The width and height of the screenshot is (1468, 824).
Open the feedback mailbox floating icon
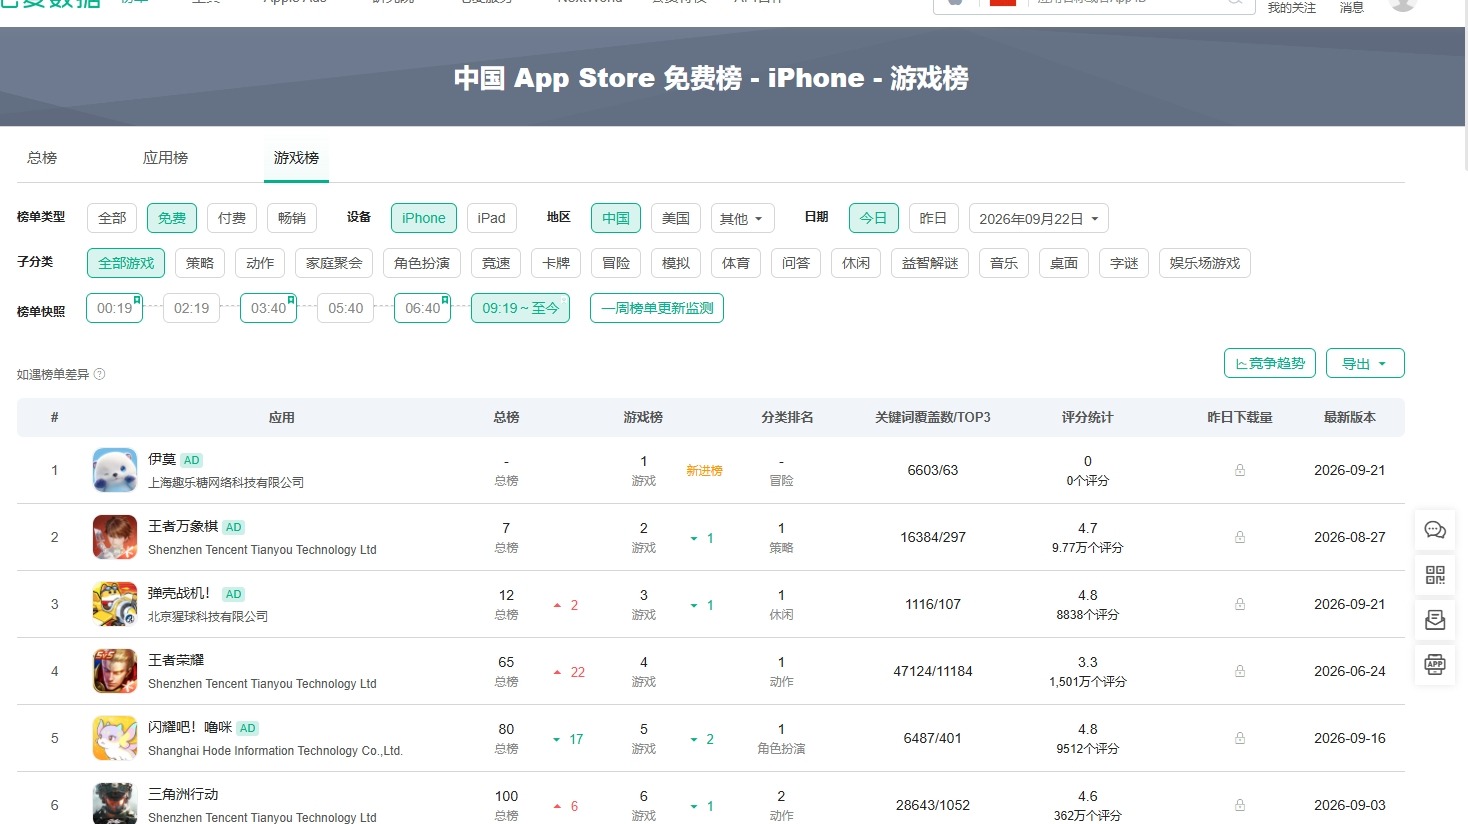tap(1435, 620)
